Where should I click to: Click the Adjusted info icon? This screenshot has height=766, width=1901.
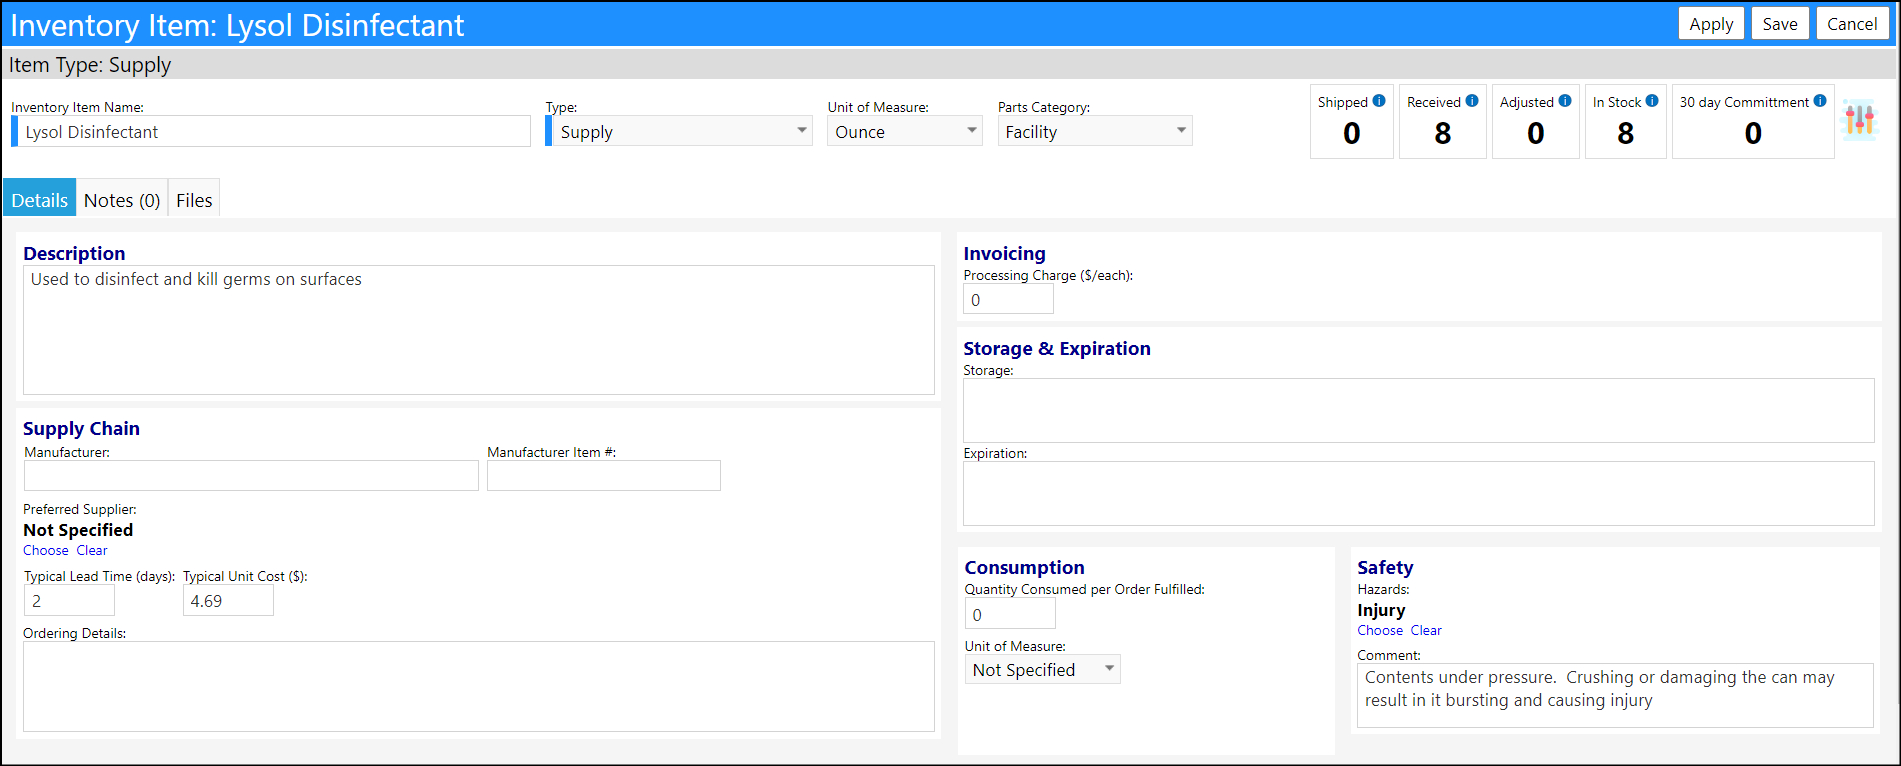[x=1565, y=101]
